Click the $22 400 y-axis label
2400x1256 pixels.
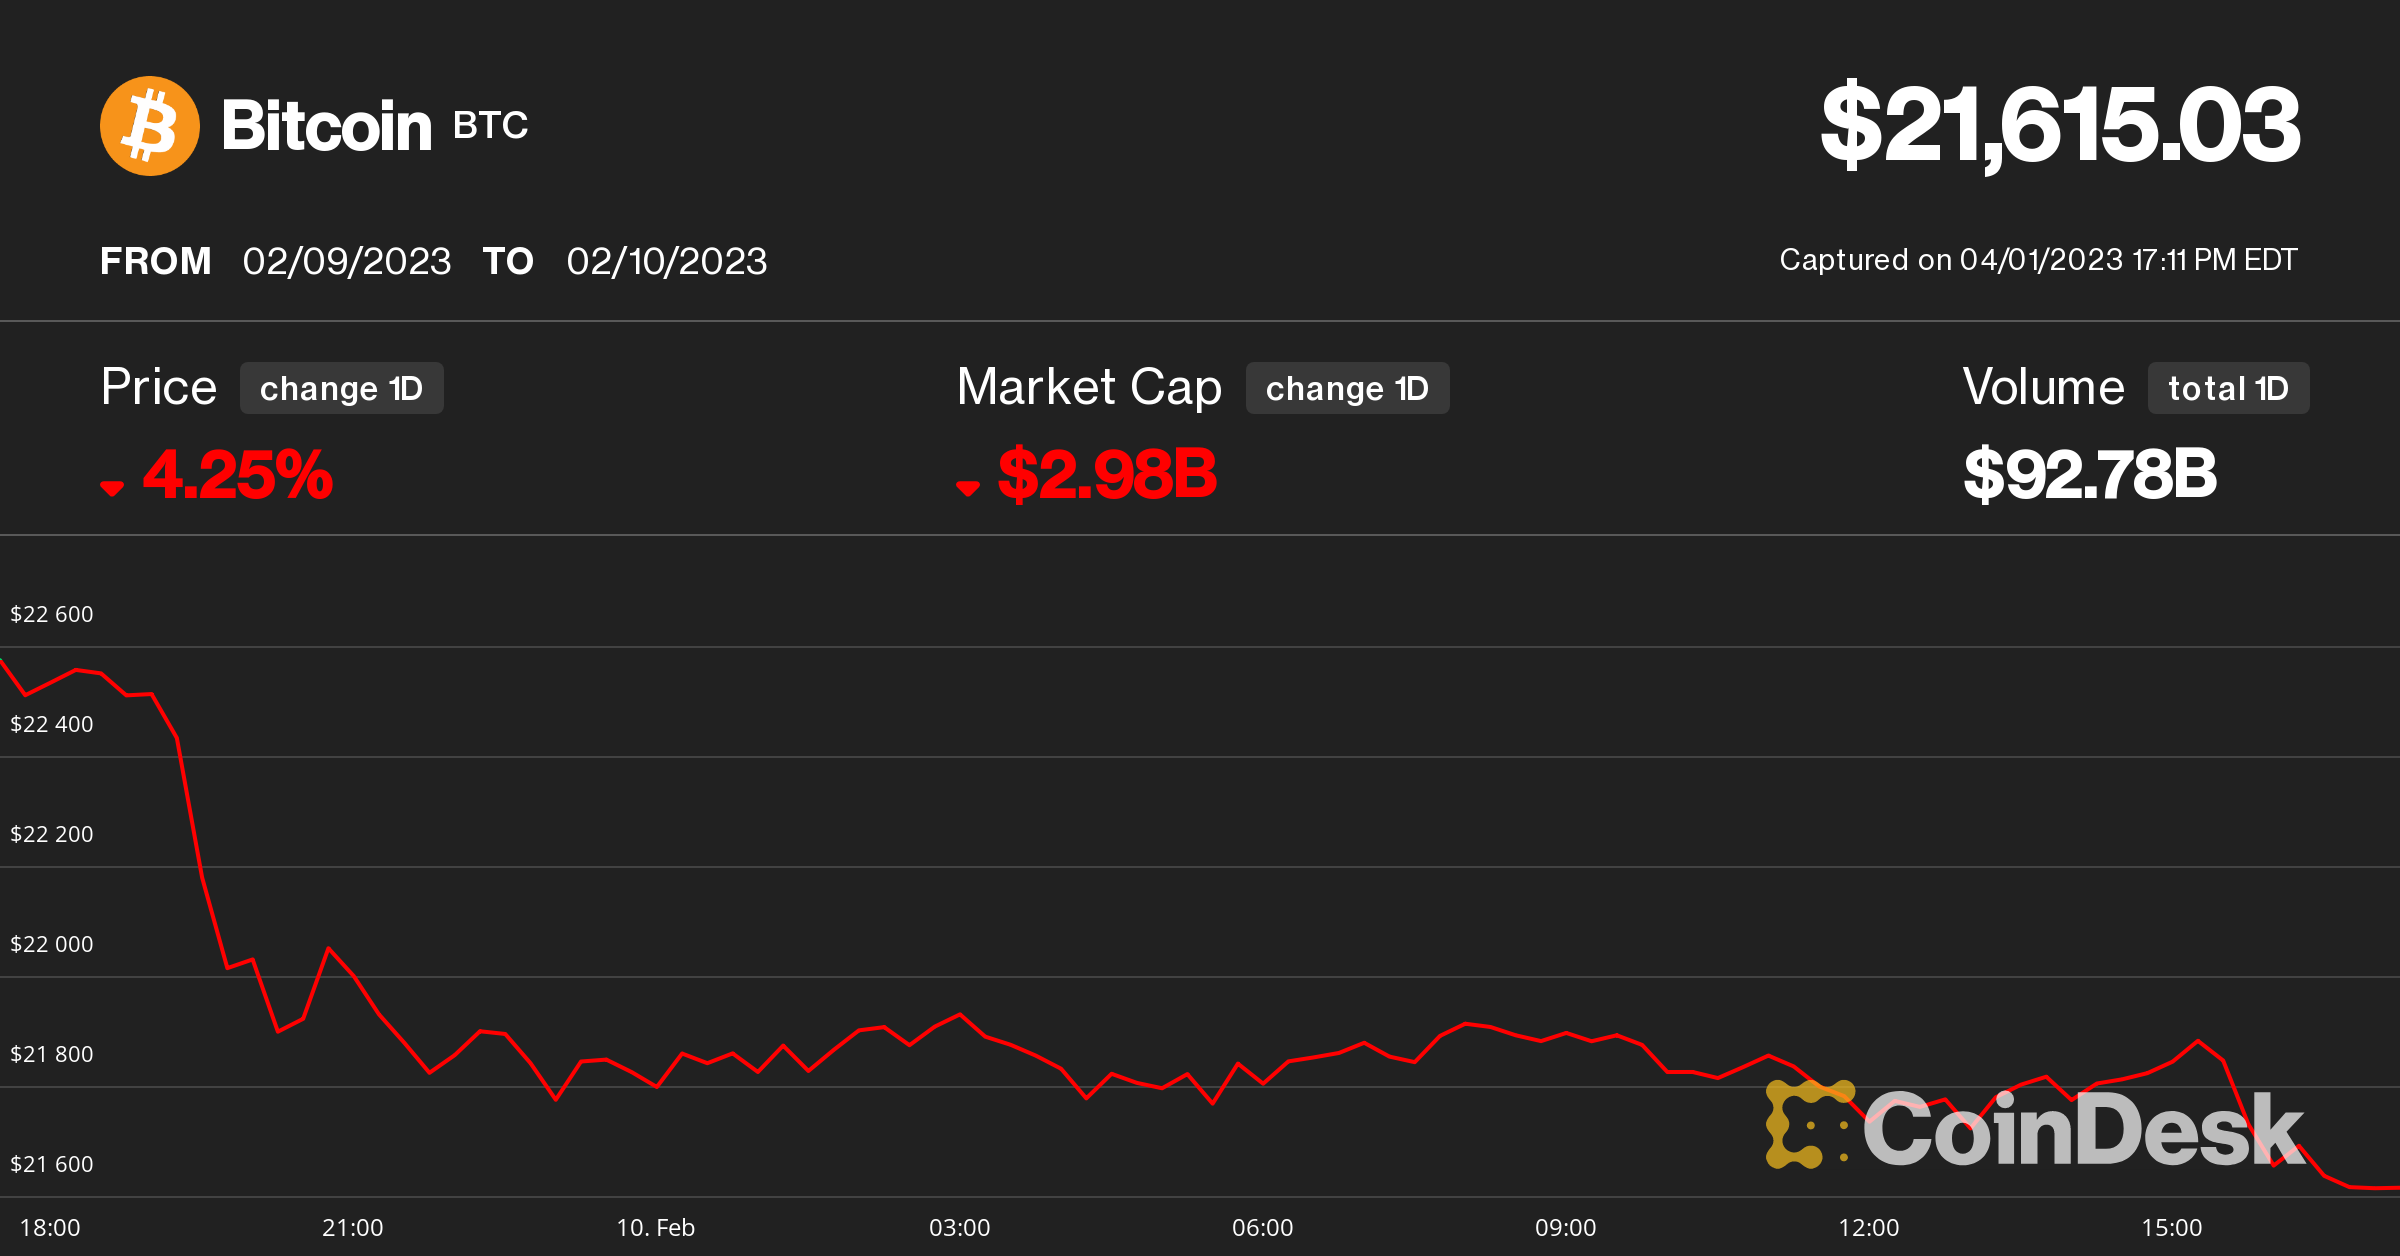pyautogui.click(x=52, y=724)
